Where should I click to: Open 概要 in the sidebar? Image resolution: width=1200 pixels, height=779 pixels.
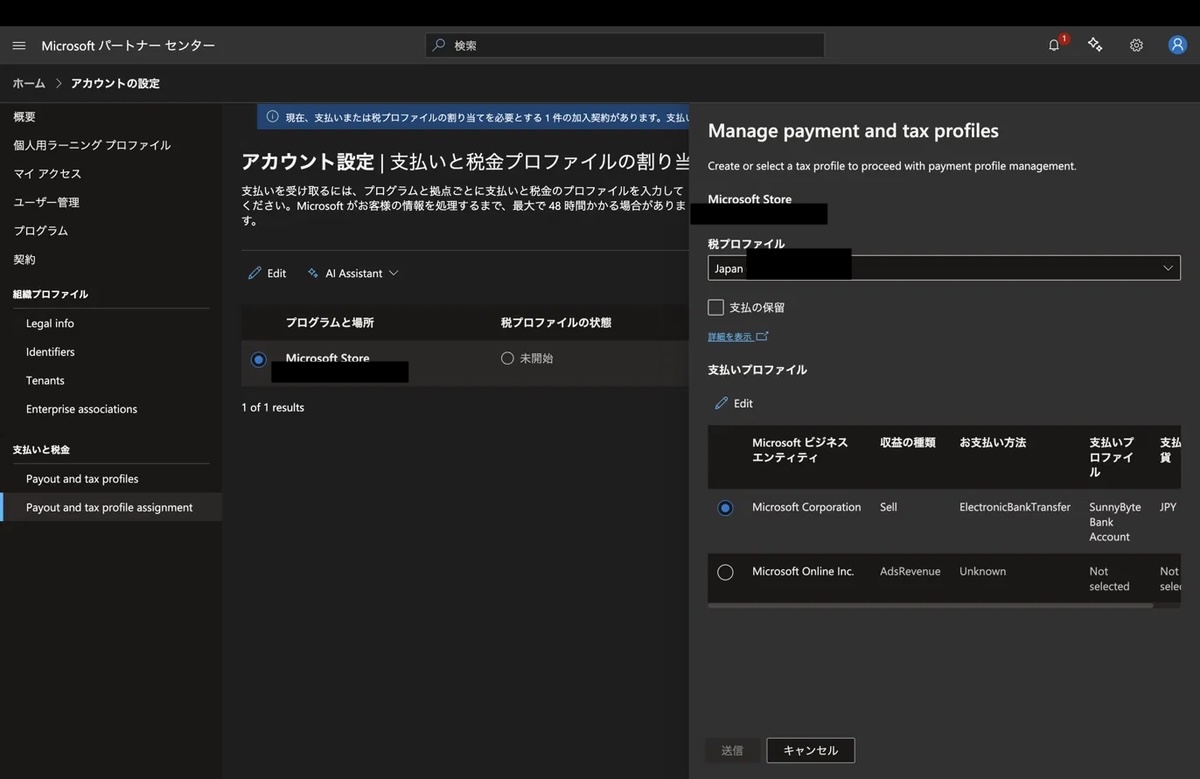point(24,117)
